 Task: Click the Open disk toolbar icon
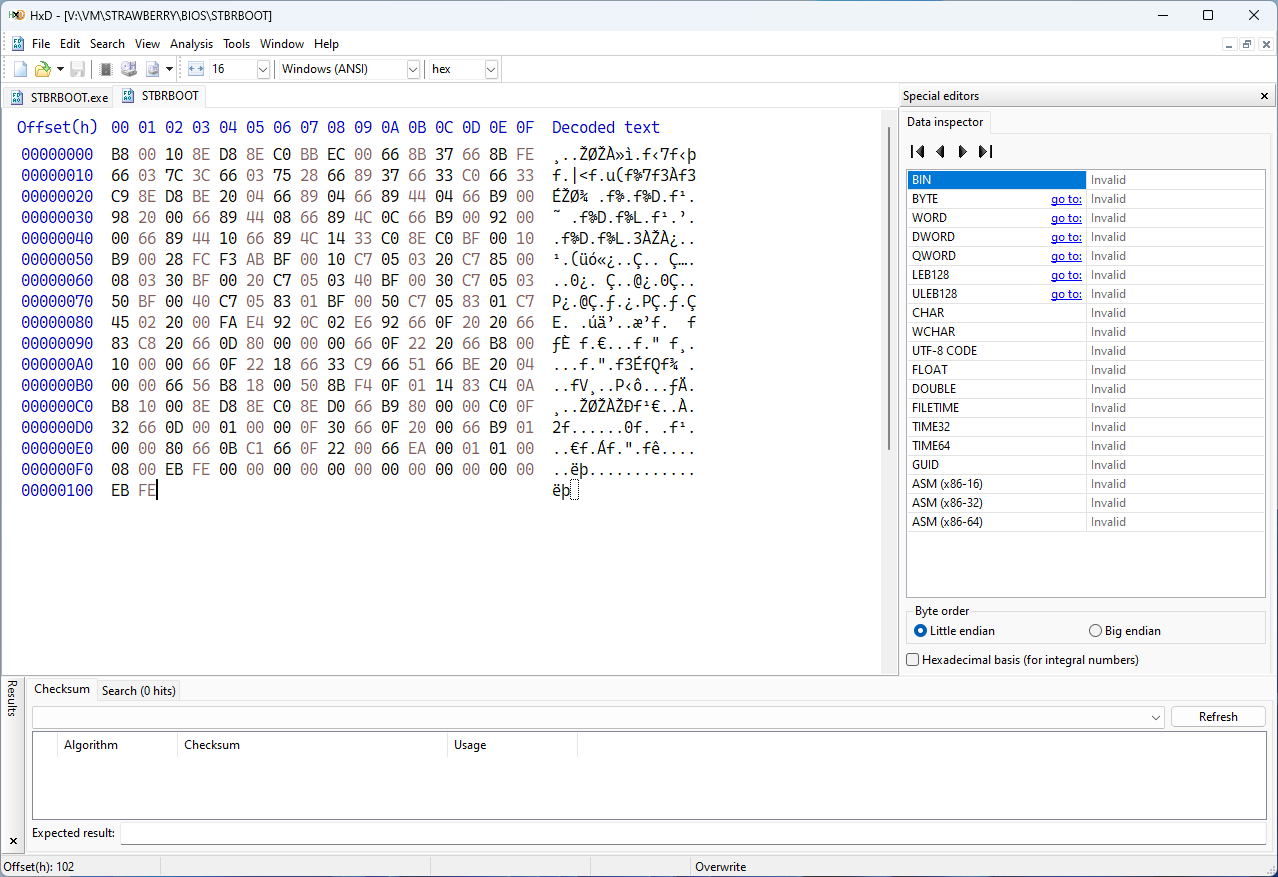[129, 69]
